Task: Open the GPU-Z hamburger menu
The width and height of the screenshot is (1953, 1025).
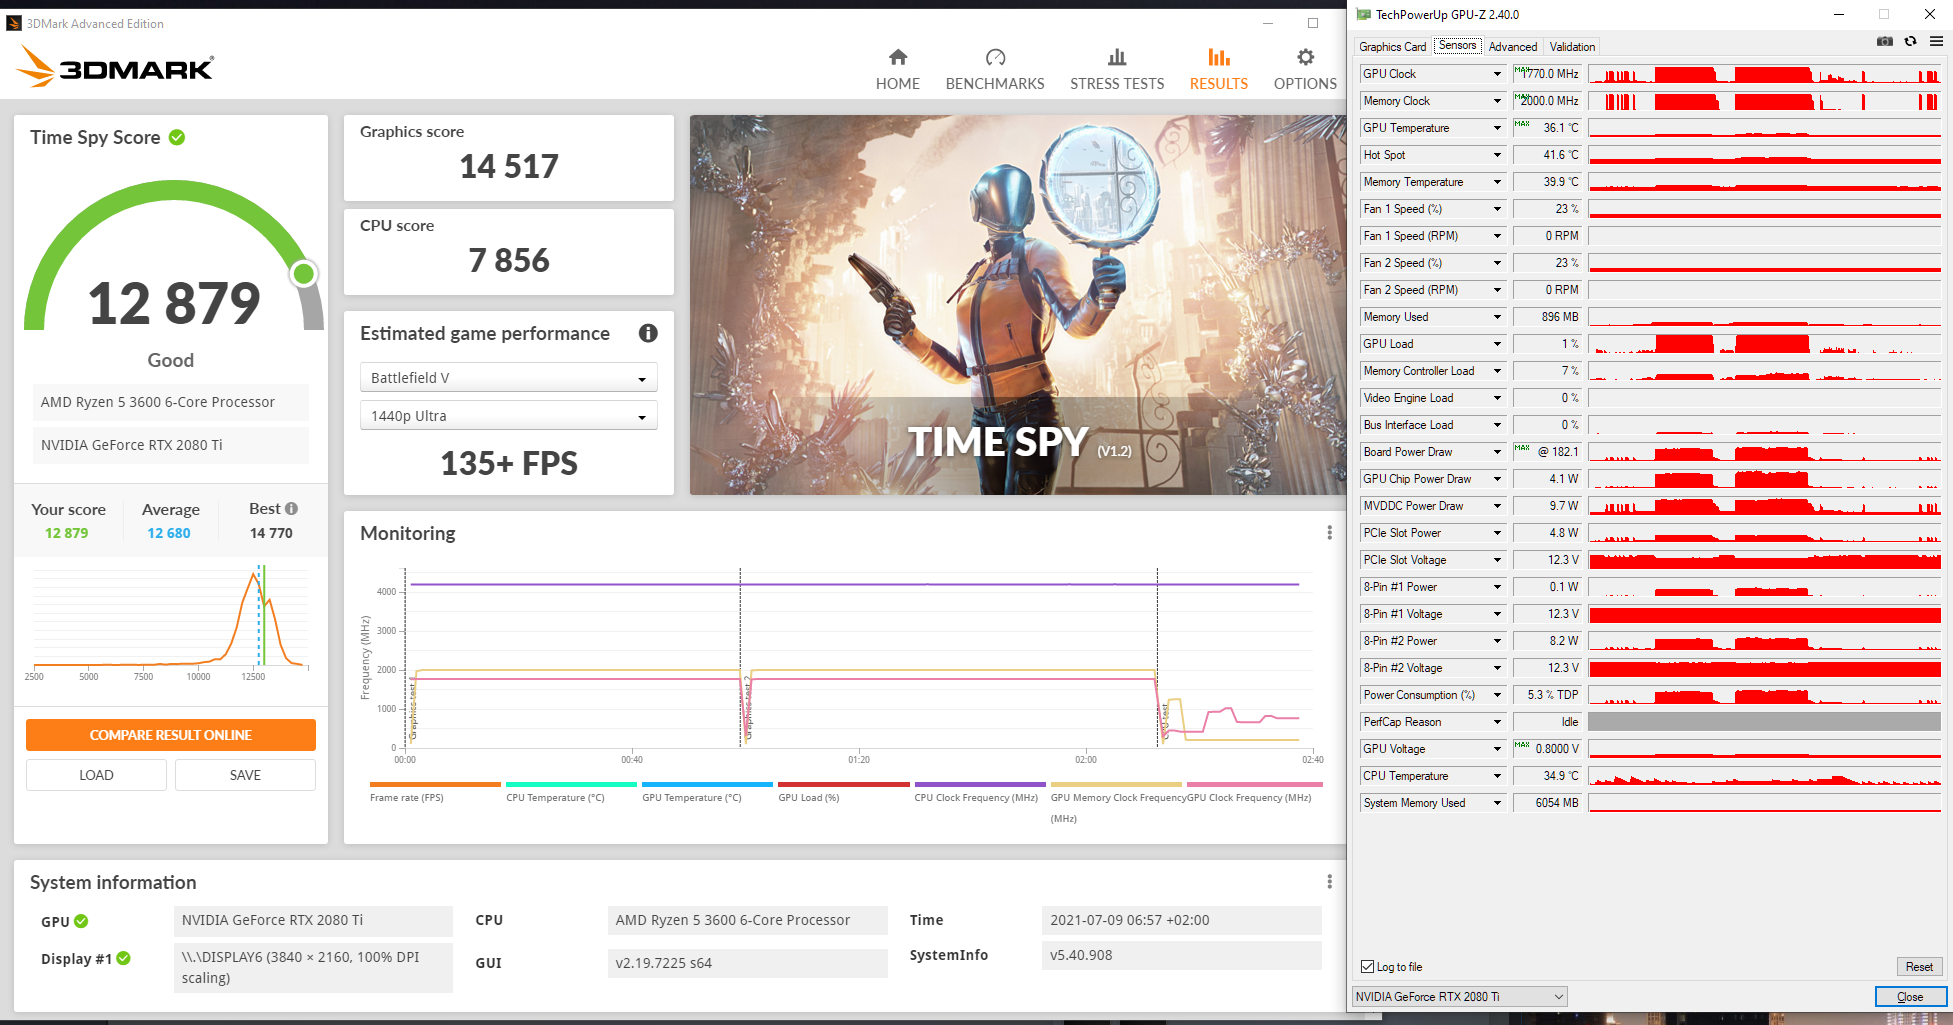Action: pos(1936,41)
